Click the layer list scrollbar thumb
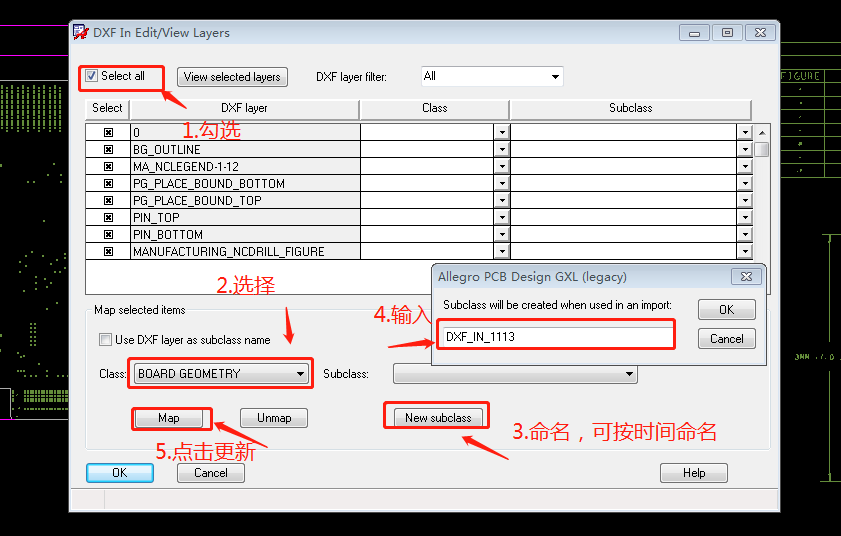841x536 pixels. click(x=762, y=149)
